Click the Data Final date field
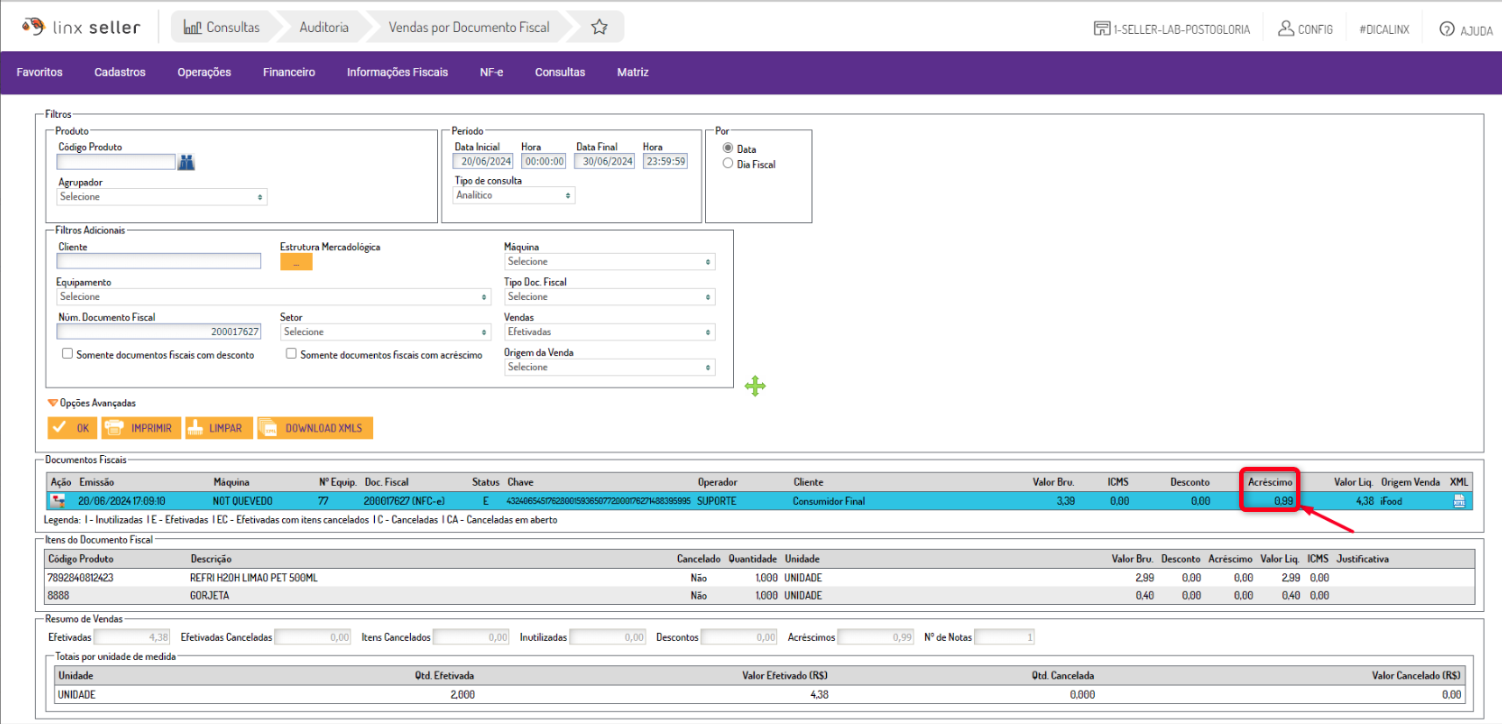Viewport: 1502px width, 724px height. coord(605,161)
